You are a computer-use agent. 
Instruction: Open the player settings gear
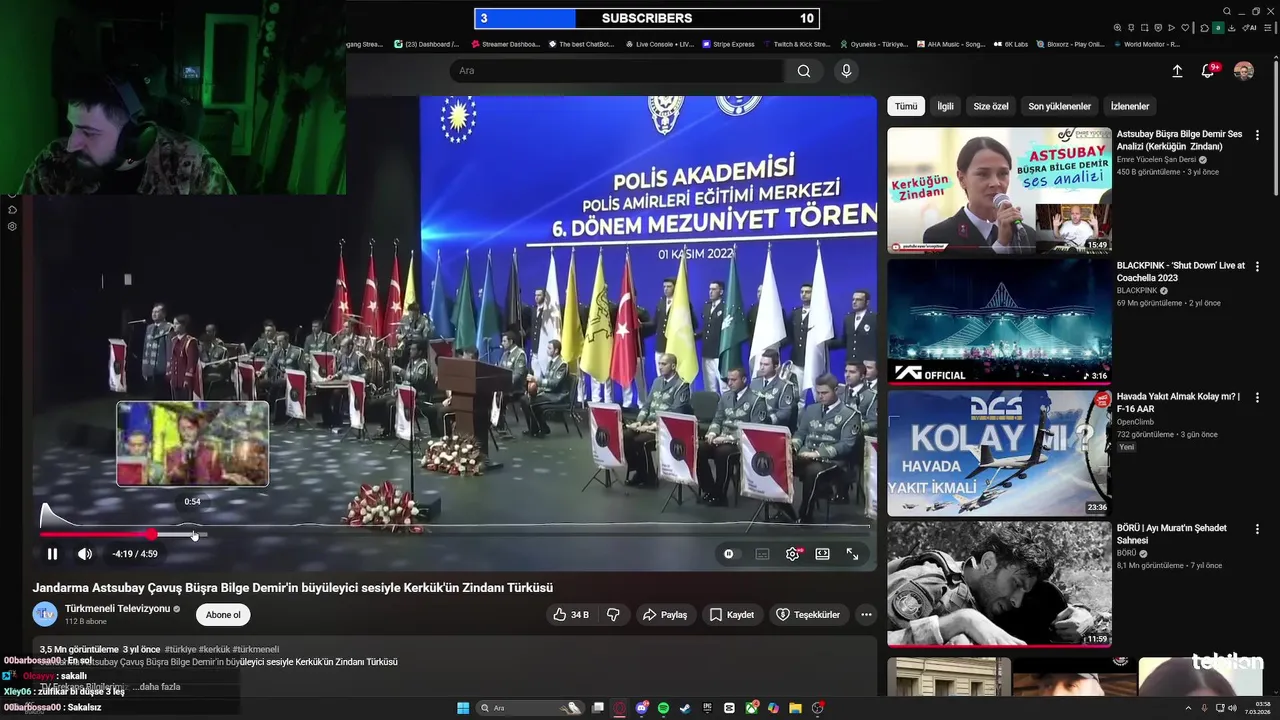[x=792, y=554]
